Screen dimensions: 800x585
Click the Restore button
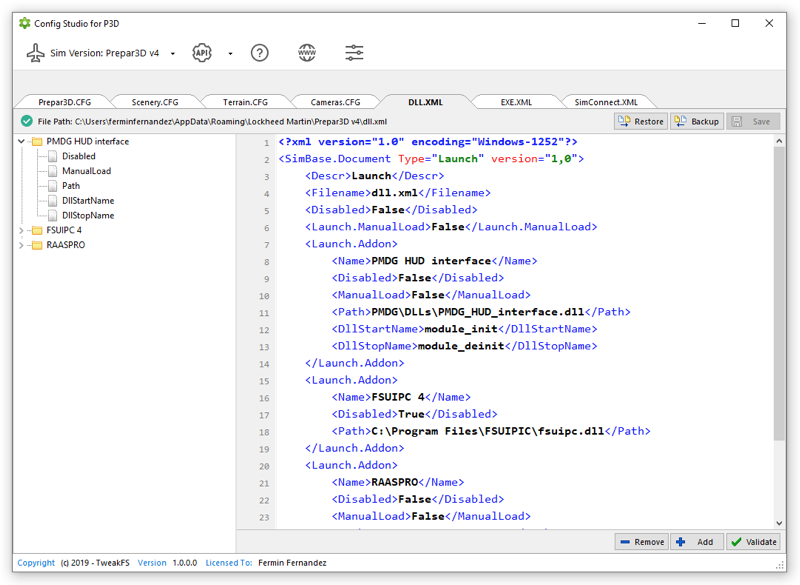[x=641, y=121]
